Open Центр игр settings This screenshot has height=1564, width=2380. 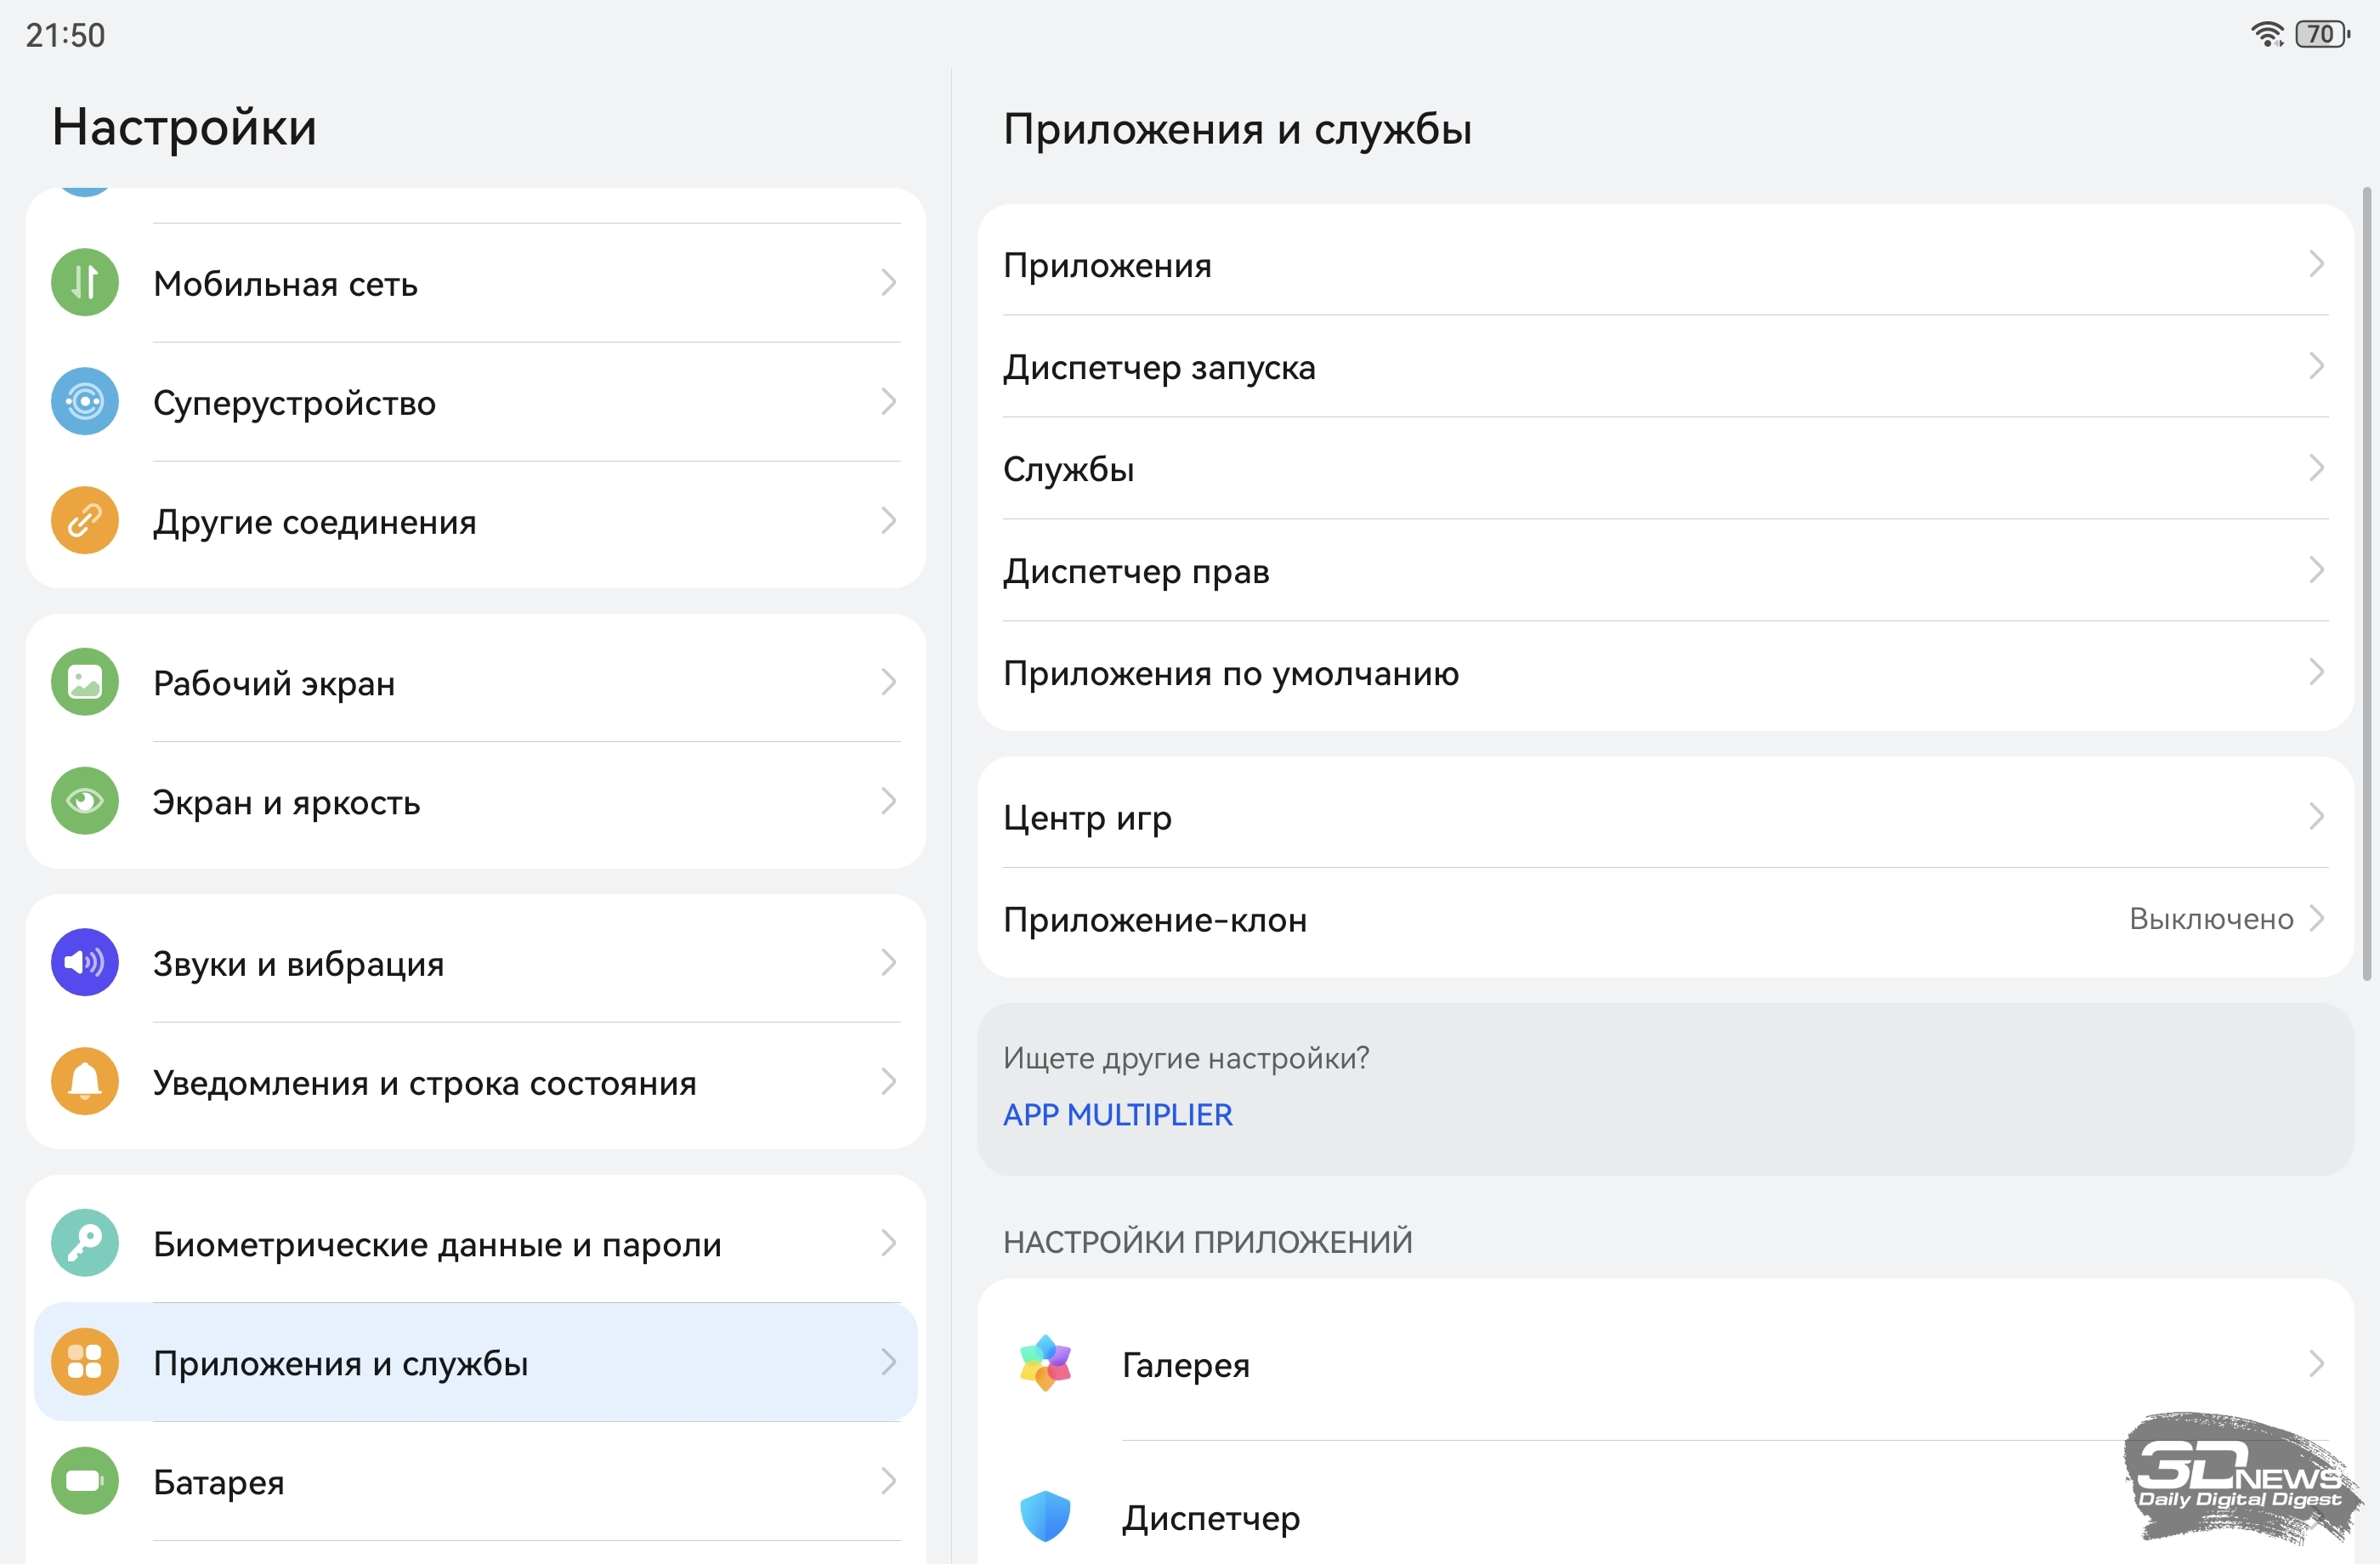1087,818
